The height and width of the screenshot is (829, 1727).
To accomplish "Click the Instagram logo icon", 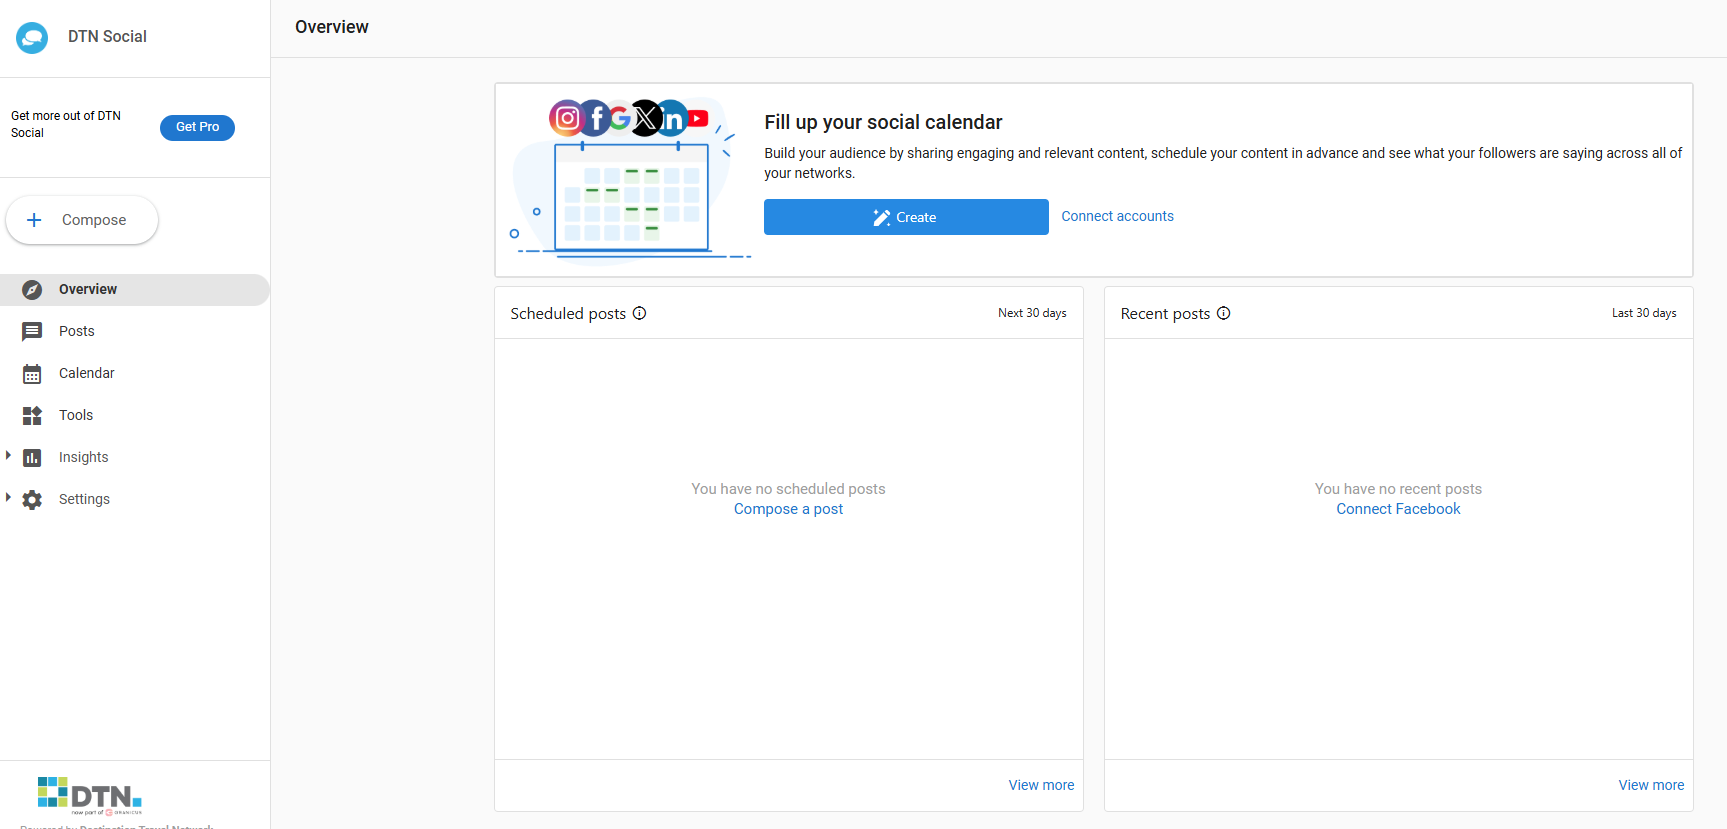I will pyautogui.click(x=567, y=118).
